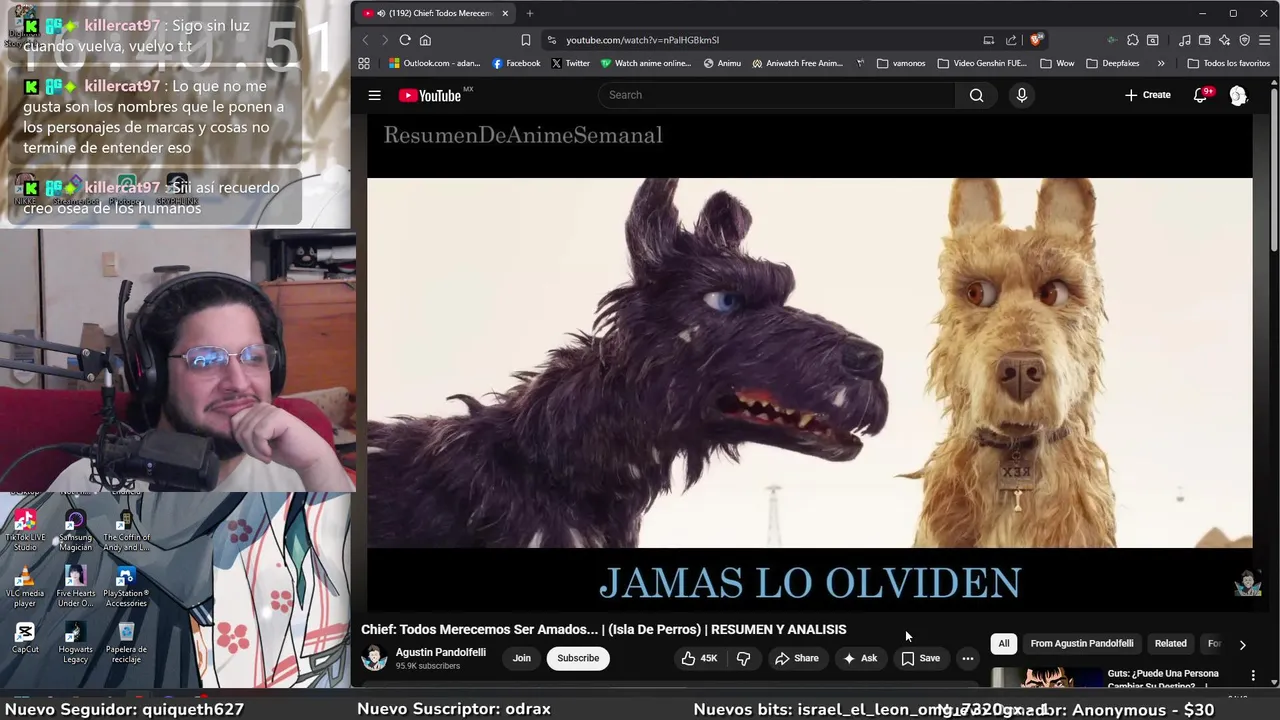Launch VLC media player desktop icon

tap(25, 587)
